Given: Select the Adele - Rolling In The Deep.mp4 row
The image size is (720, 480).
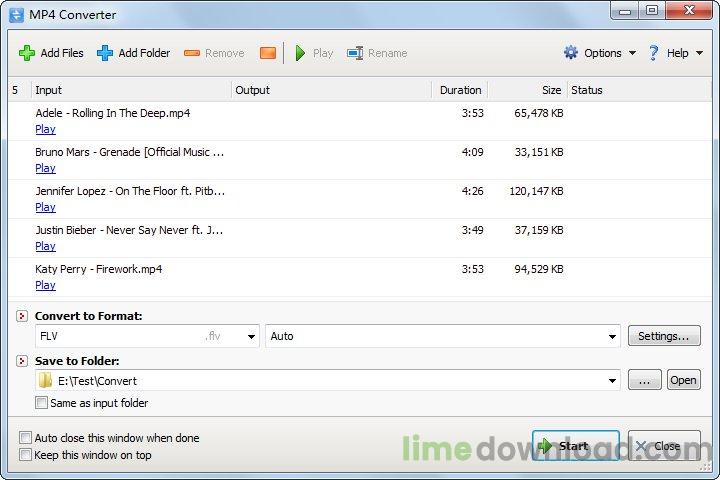Looking at the screenshot, I should 360,121.
